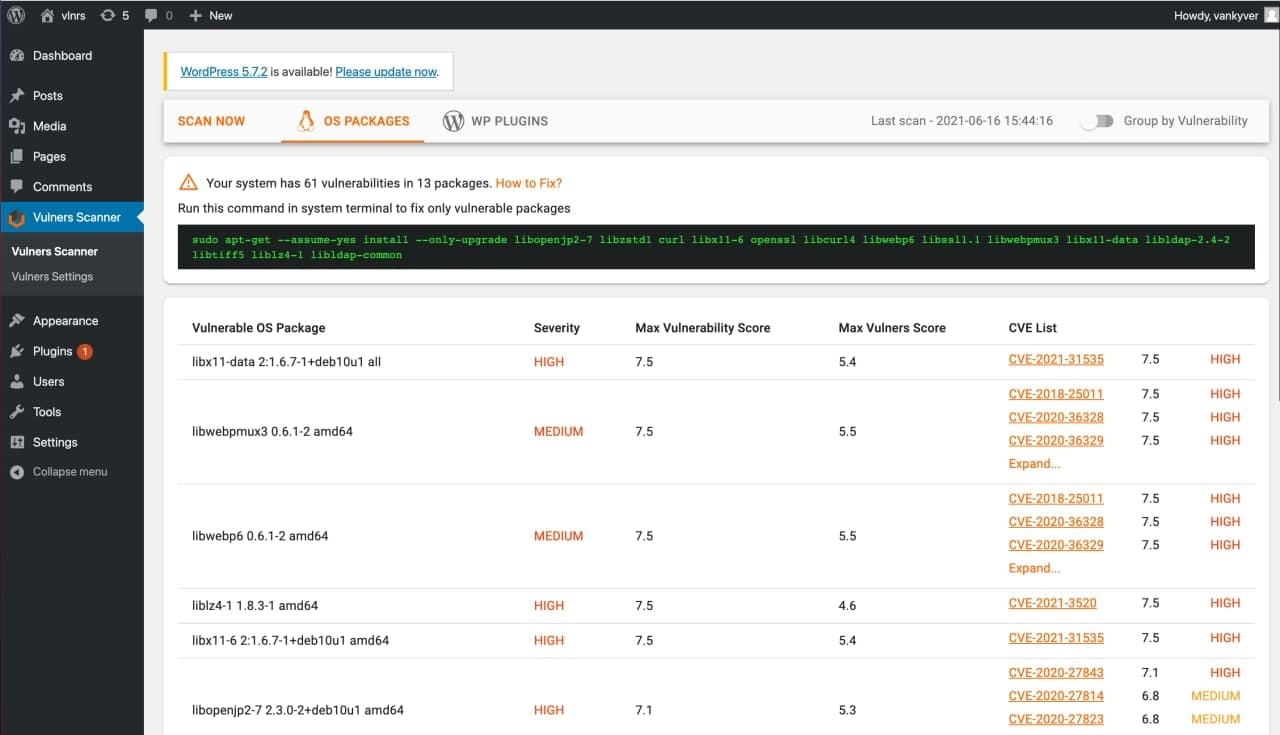Click the WordPress icon on WP Plugins tab
Image resolution: width=1280 pixels, height=735 pixels.
coord(453,121)
